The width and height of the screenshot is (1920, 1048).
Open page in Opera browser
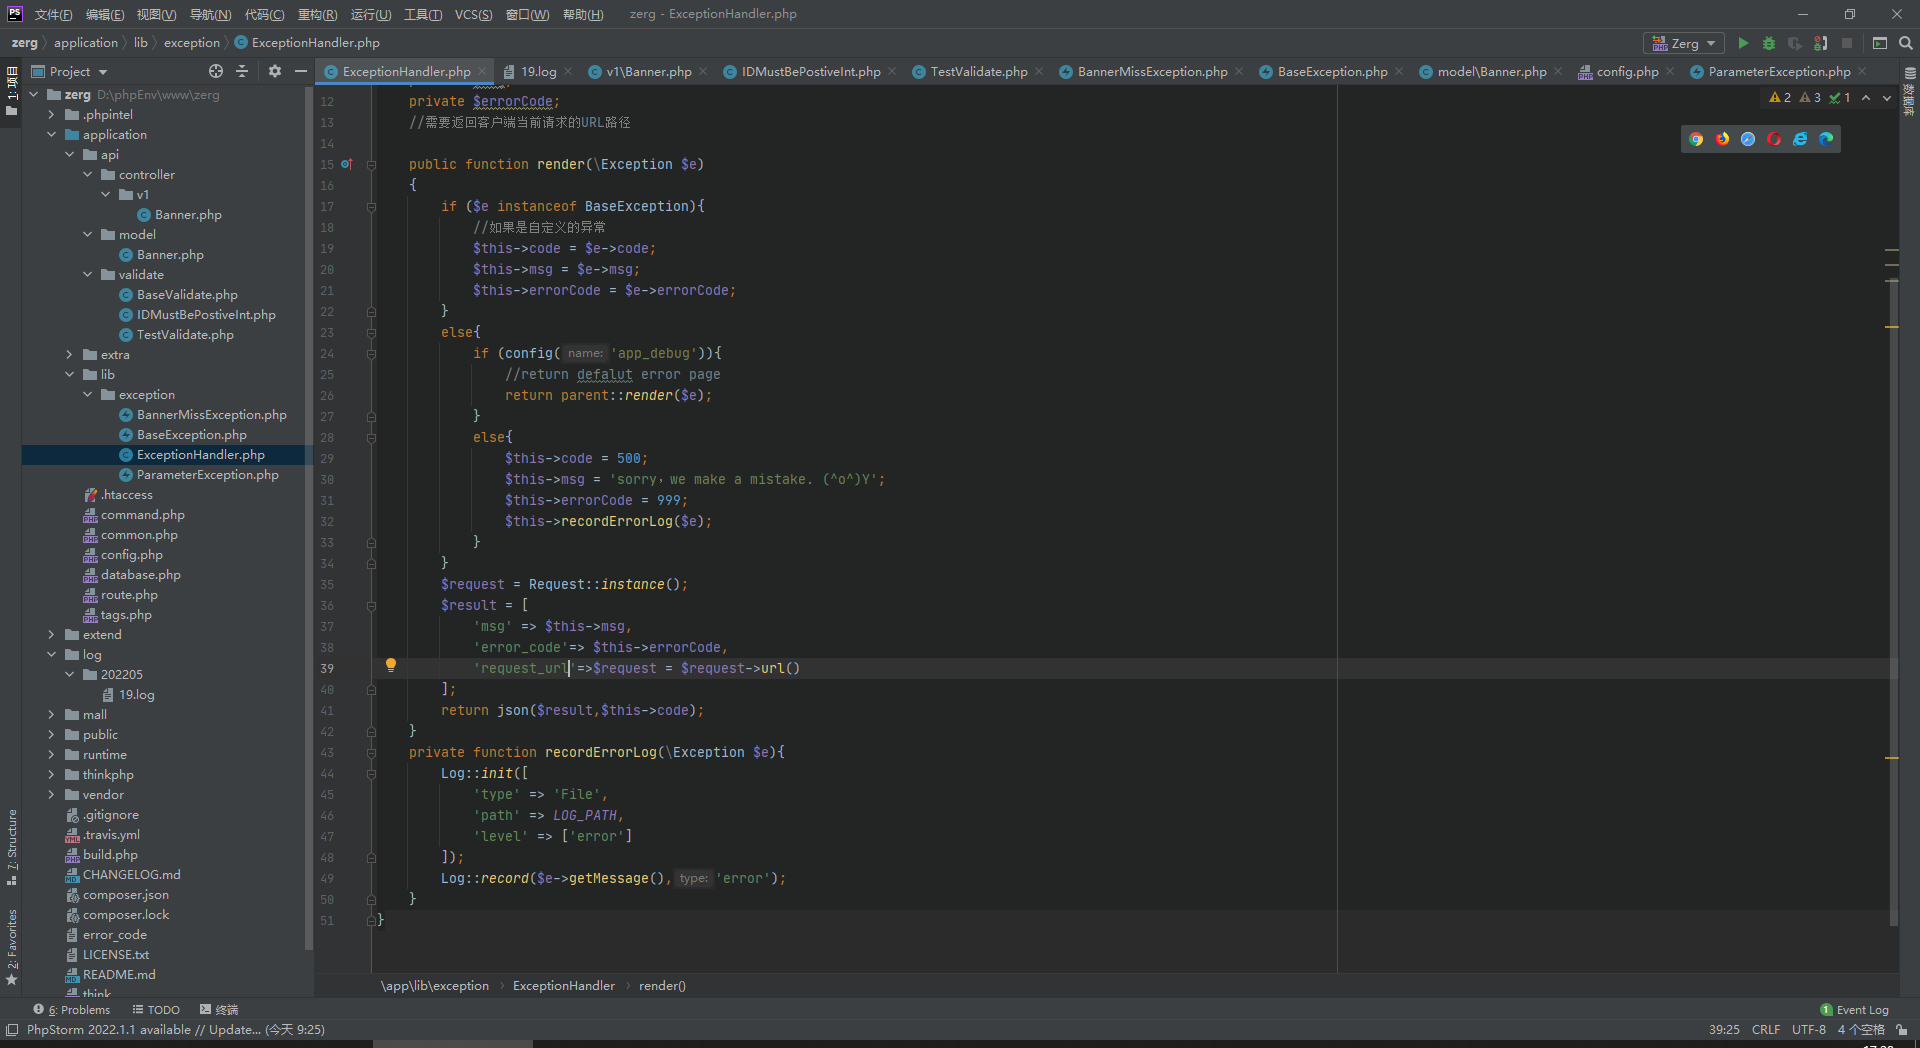[x=1774, y=139]
